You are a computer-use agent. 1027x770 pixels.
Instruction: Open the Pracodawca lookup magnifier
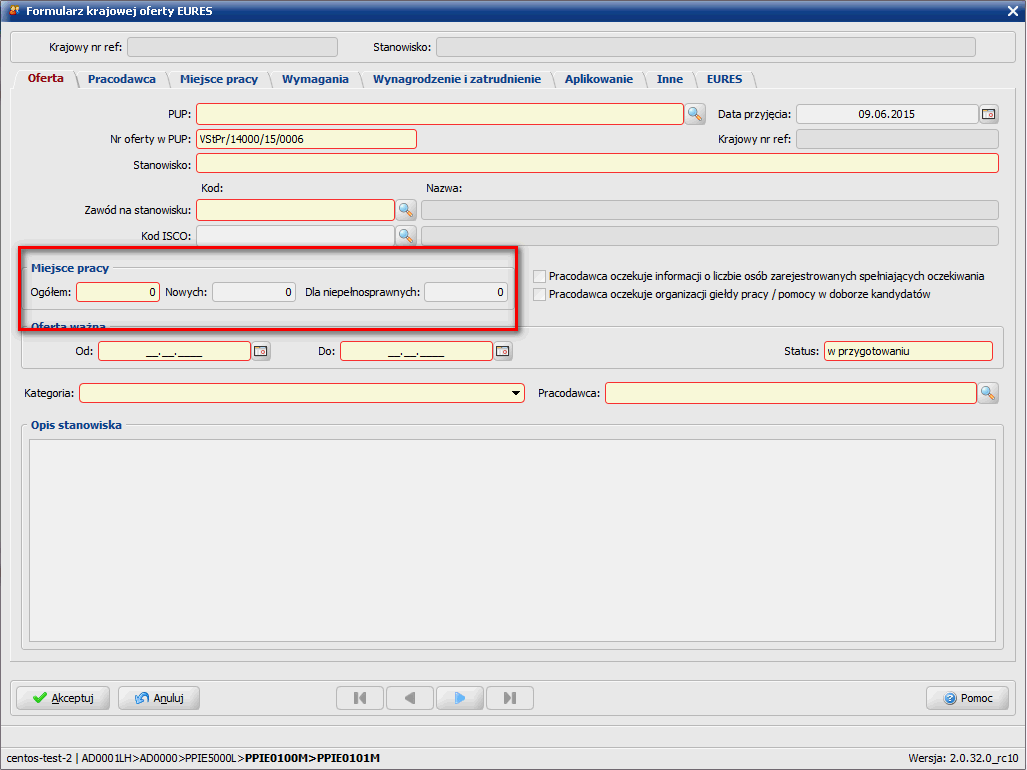pos(988,394)
